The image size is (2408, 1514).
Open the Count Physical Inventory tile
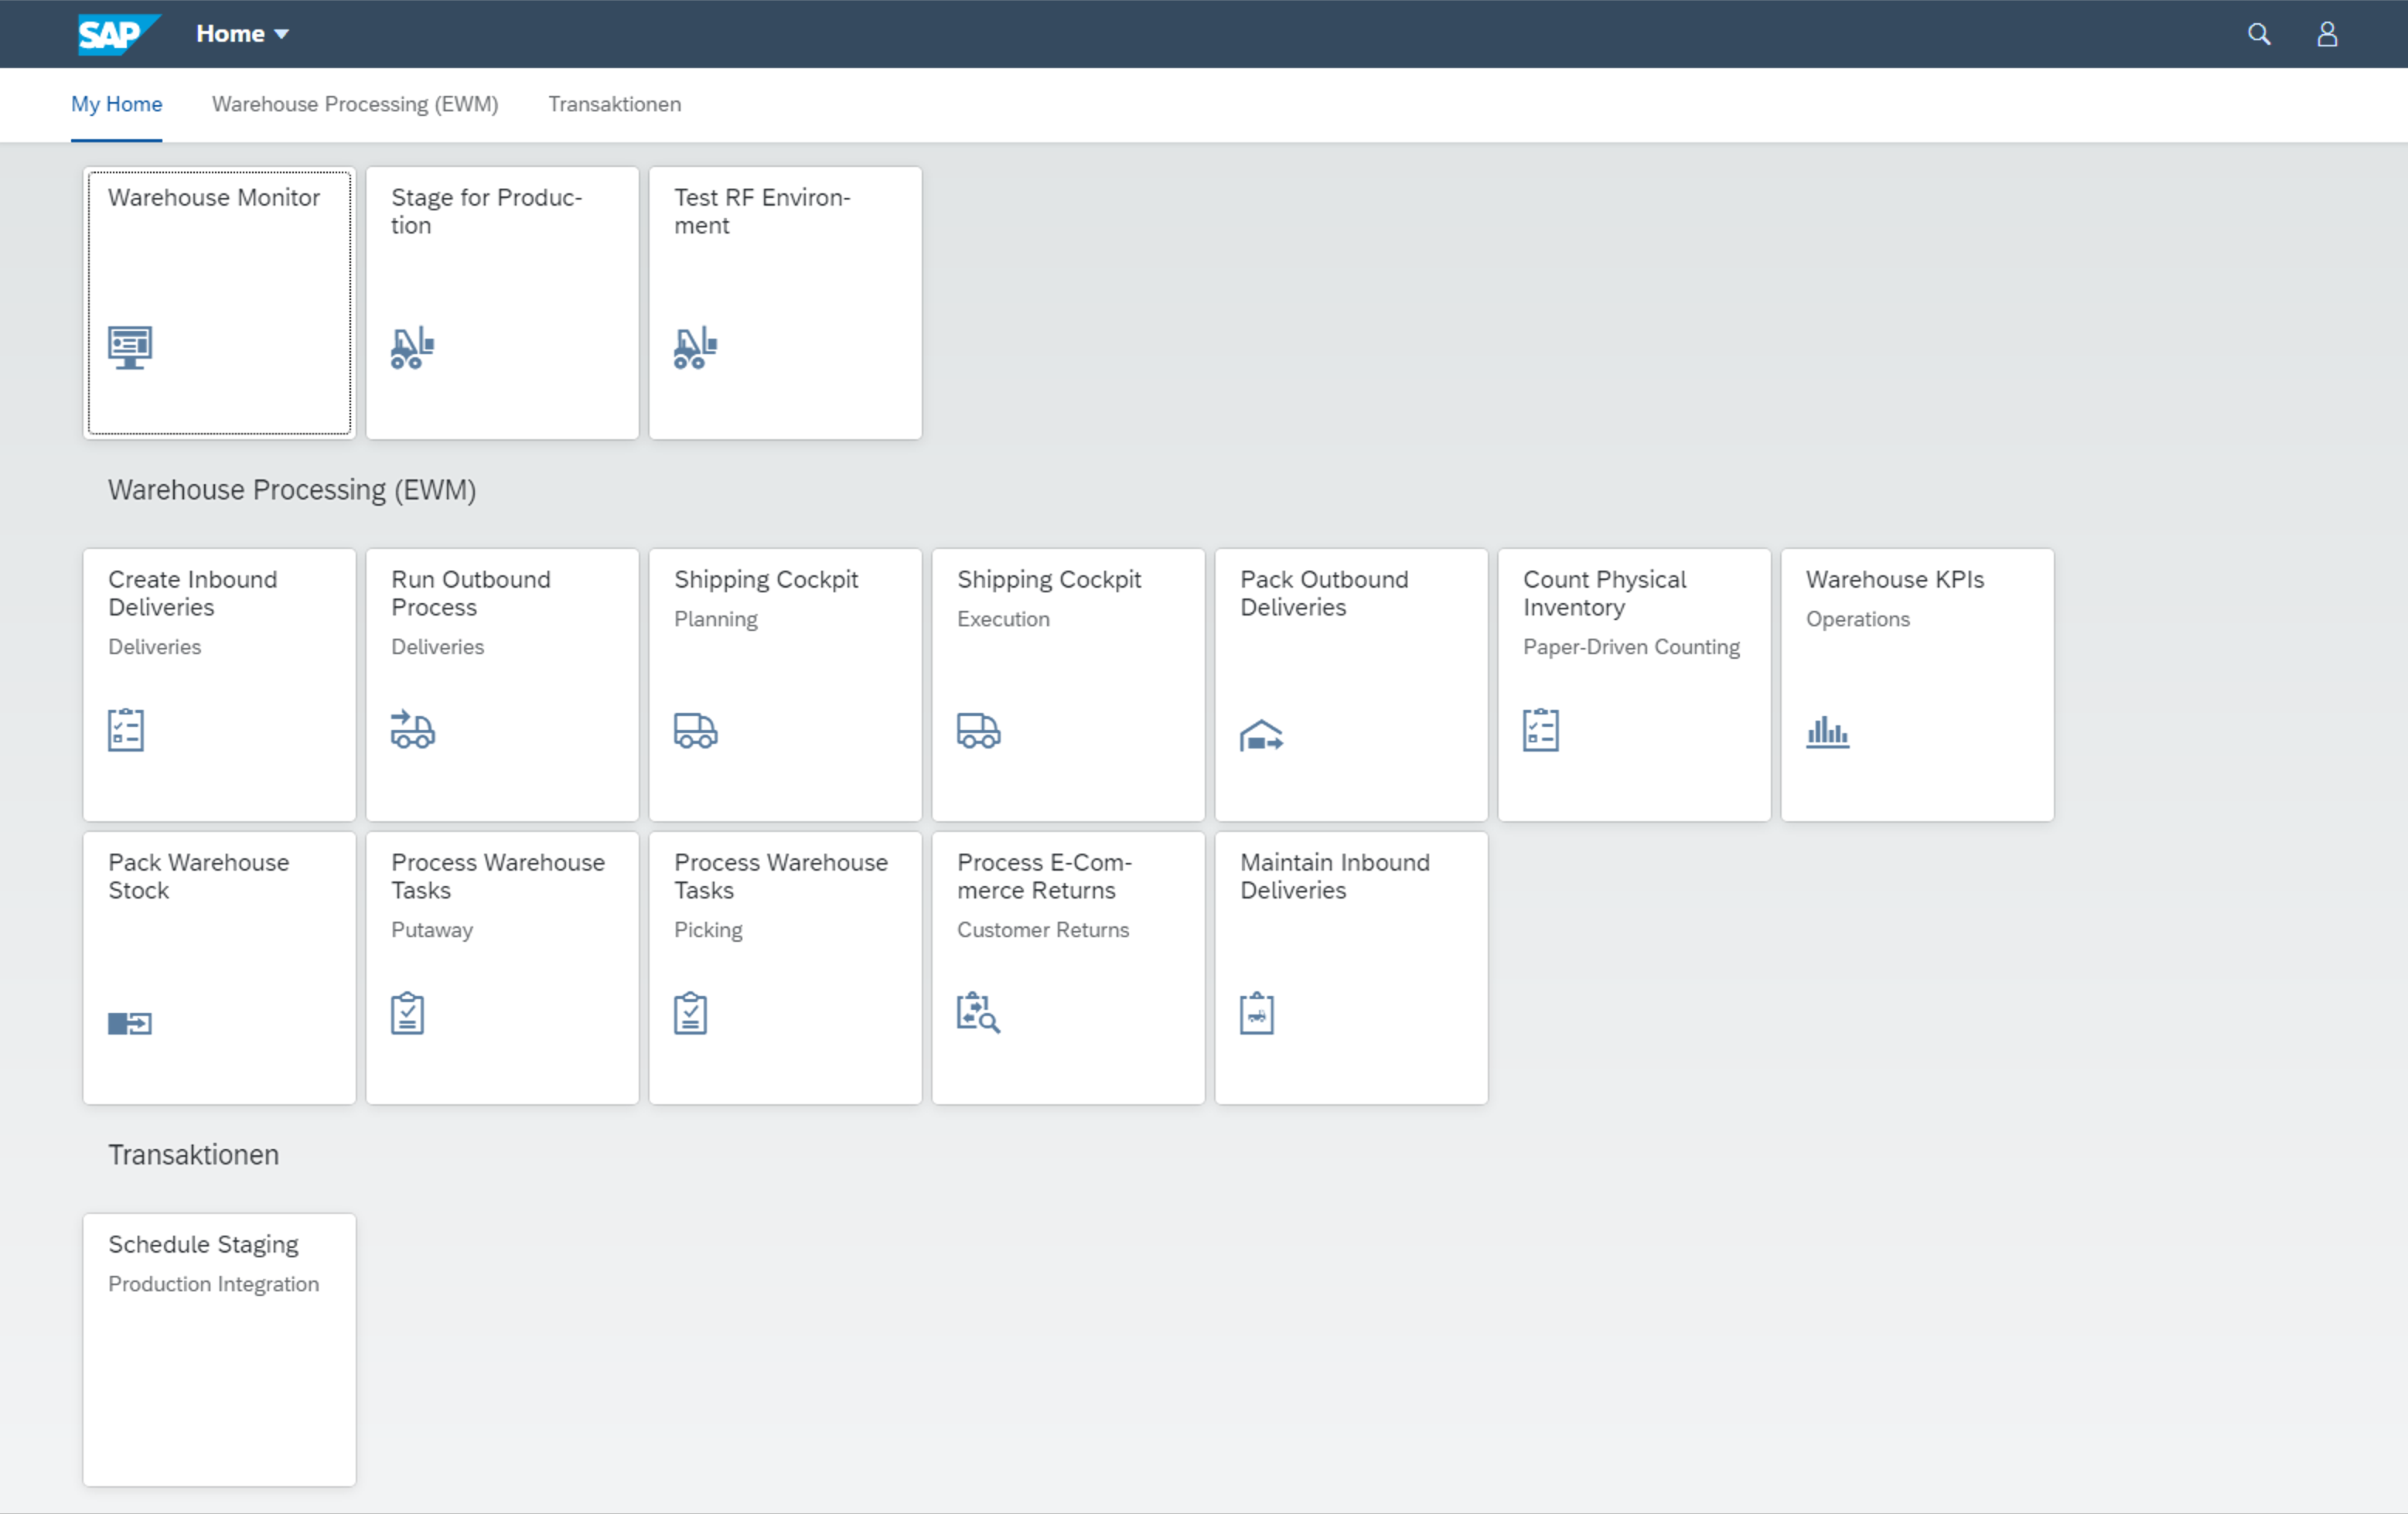tap(1634, 685)
